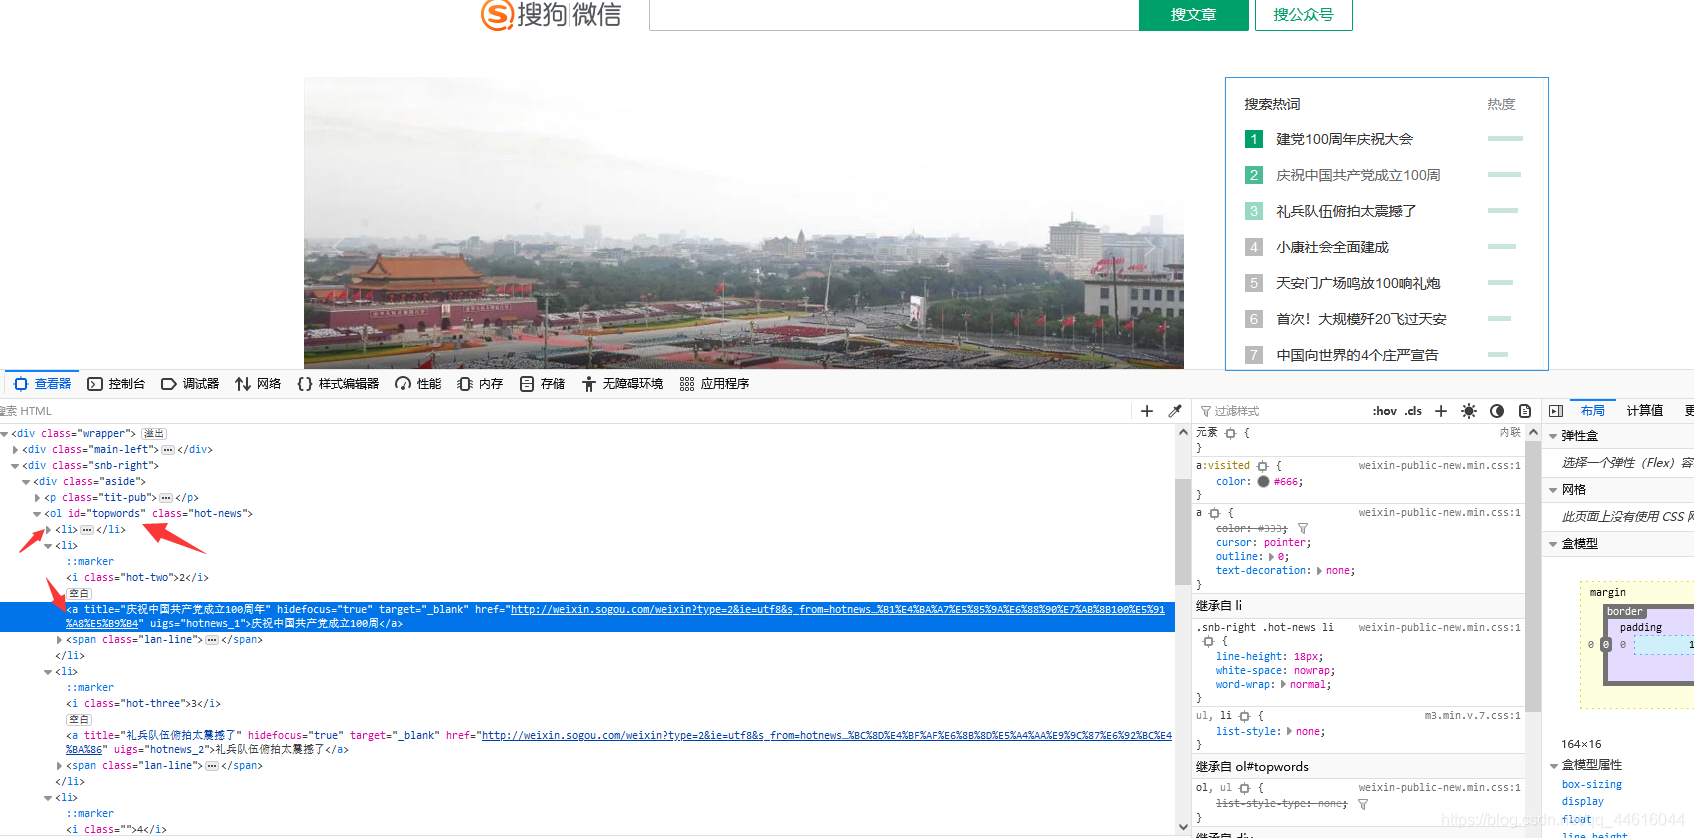Open the a:visited rule's stylesheet source link
1694x838 pixels.
coord(1439,466)
